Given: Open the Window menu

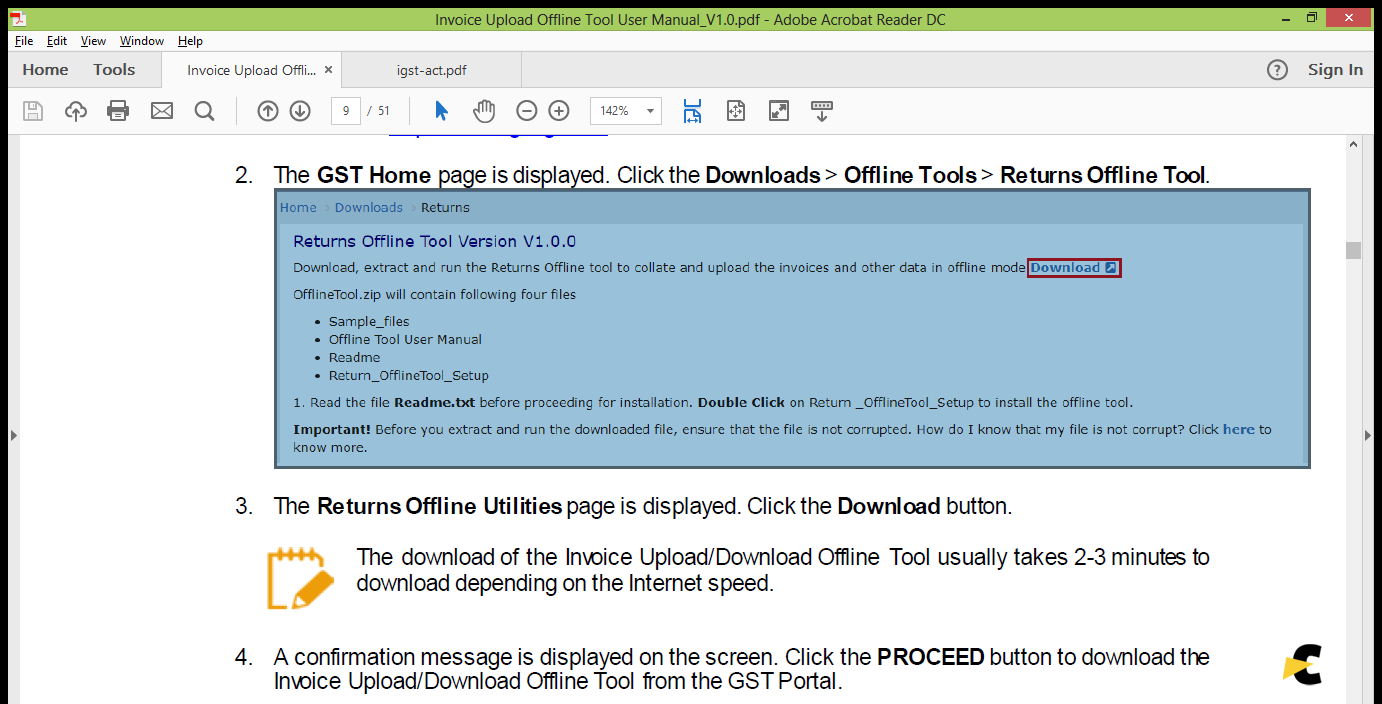Looking at the screenshot, I should [x=142, y=41].
